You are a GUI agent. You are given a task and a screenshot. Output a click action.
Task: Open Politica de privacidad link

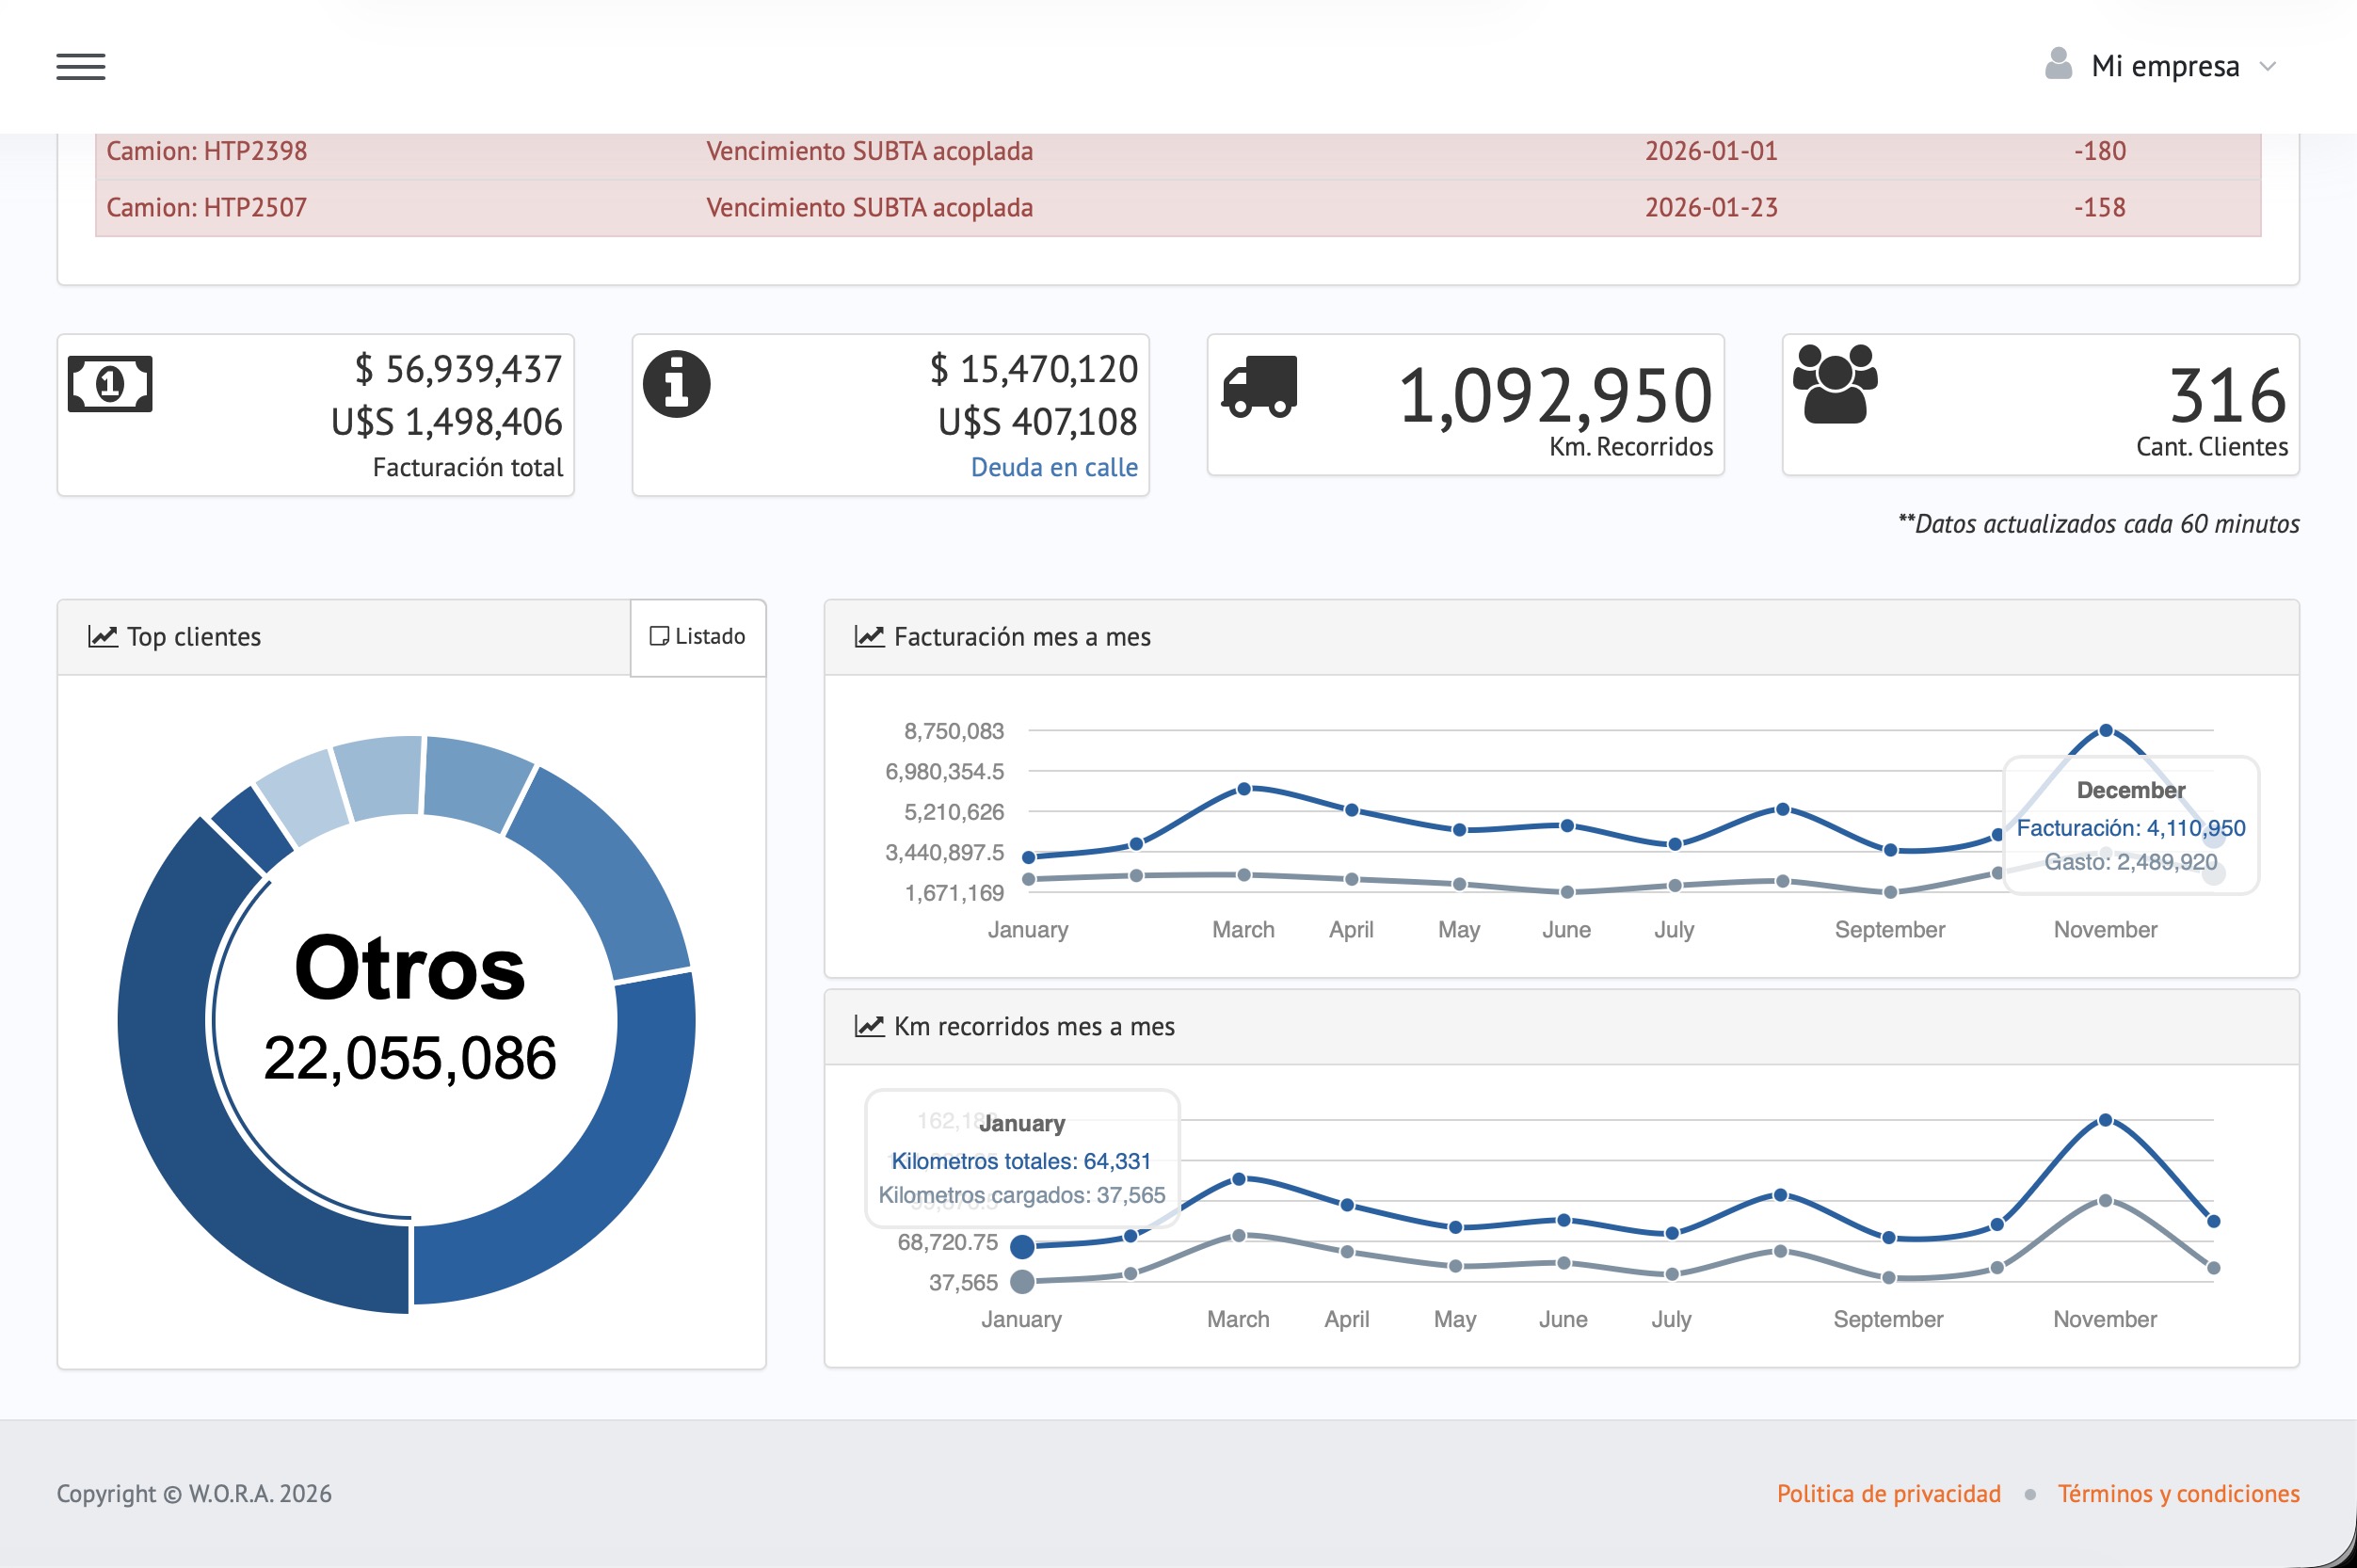[1888, 1493]
